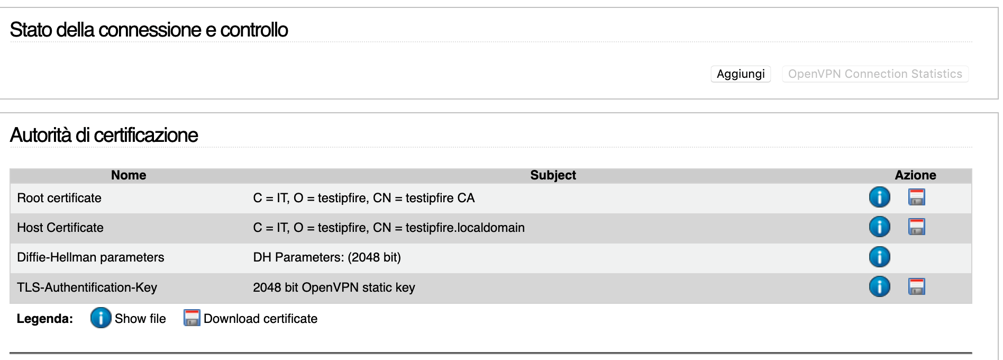Viewport: 1003px width, 360px height.
Task: Select the Diffie-Hellman parameters row label
Action: click(x=90, y=257)
